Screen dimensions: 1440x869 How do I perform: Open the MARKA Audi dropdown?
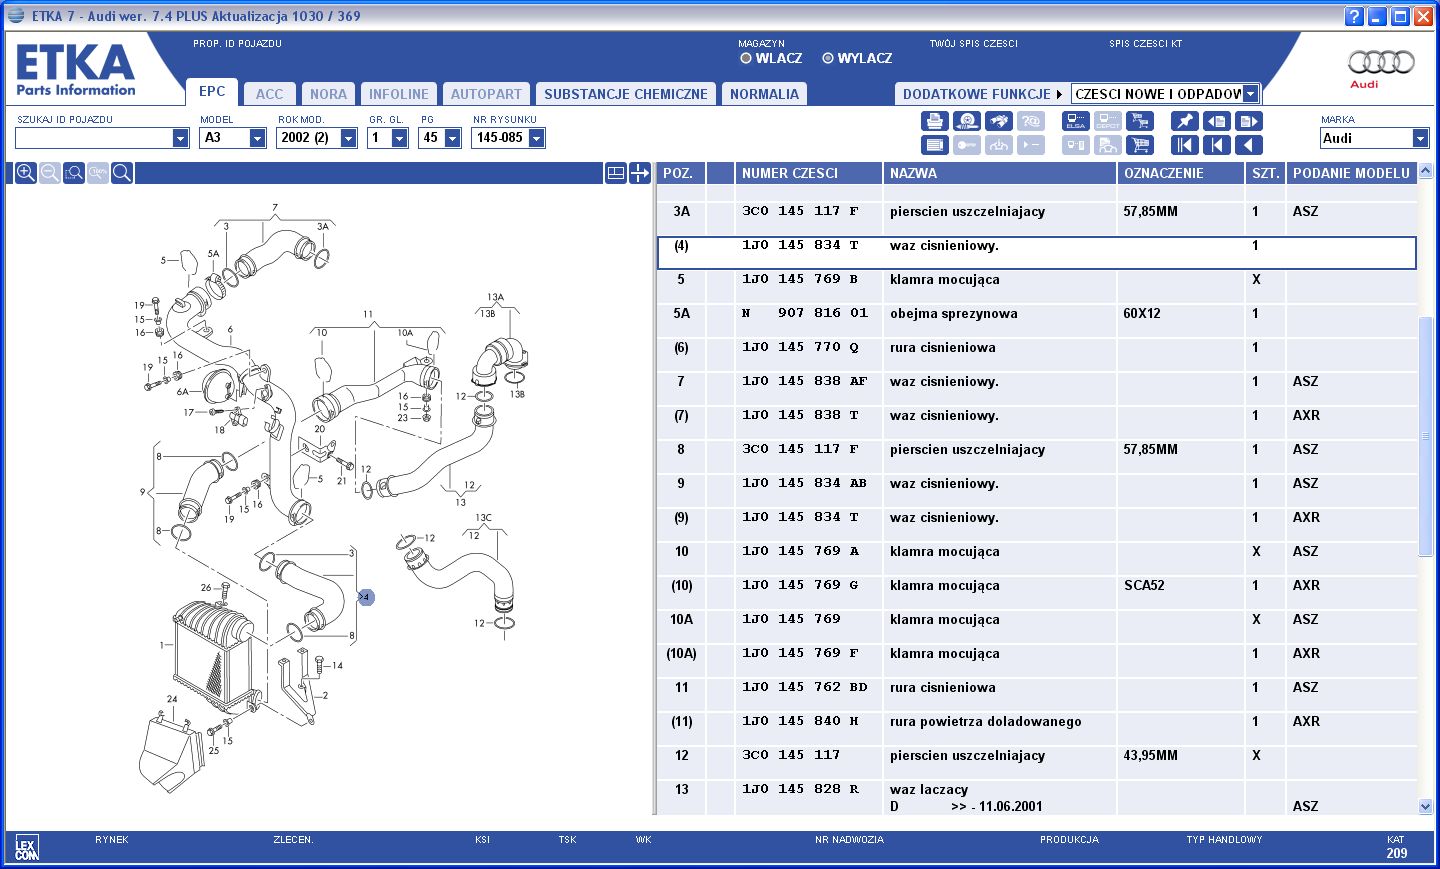click(1420, 138)
